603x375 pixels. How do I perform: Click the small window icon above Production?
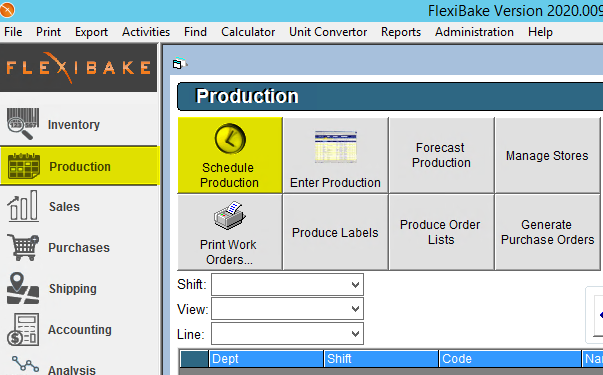[x=179, y=64]
